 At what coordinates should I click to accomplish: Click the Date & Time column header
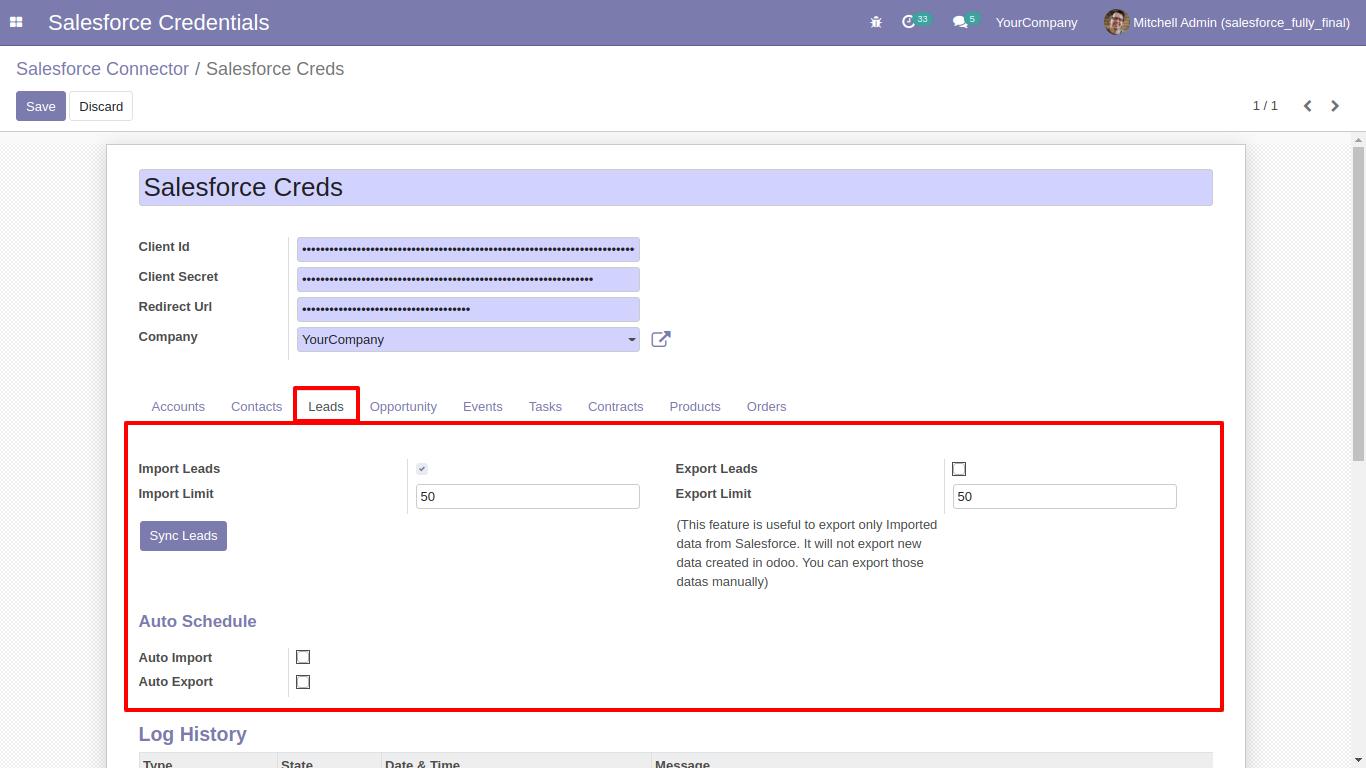(x=516, y=763)
